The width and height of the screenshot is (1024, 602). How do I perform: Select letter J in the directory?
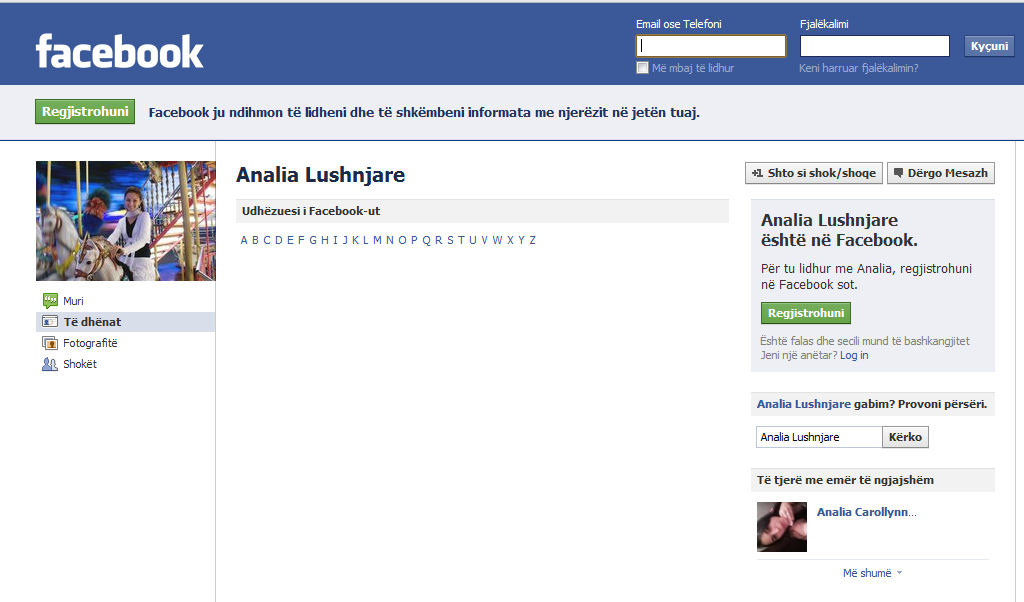pos(345,240)
